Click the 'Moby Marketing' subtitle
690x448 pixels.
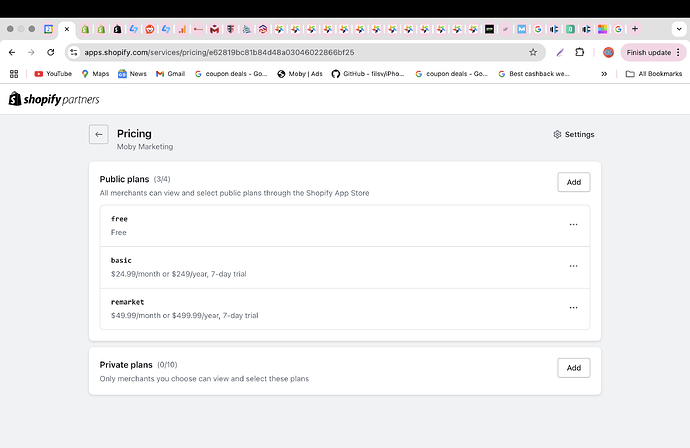(145, 147)
